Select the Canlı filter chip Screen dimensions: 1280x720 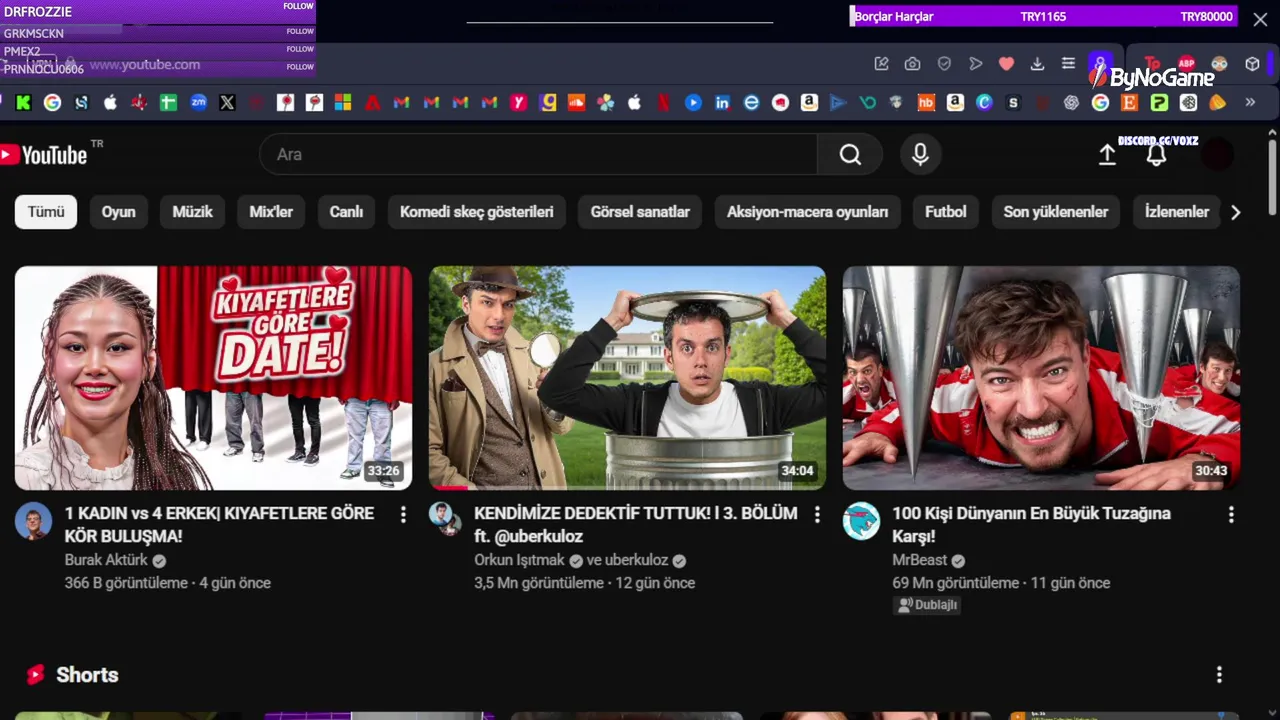(346, 212)
